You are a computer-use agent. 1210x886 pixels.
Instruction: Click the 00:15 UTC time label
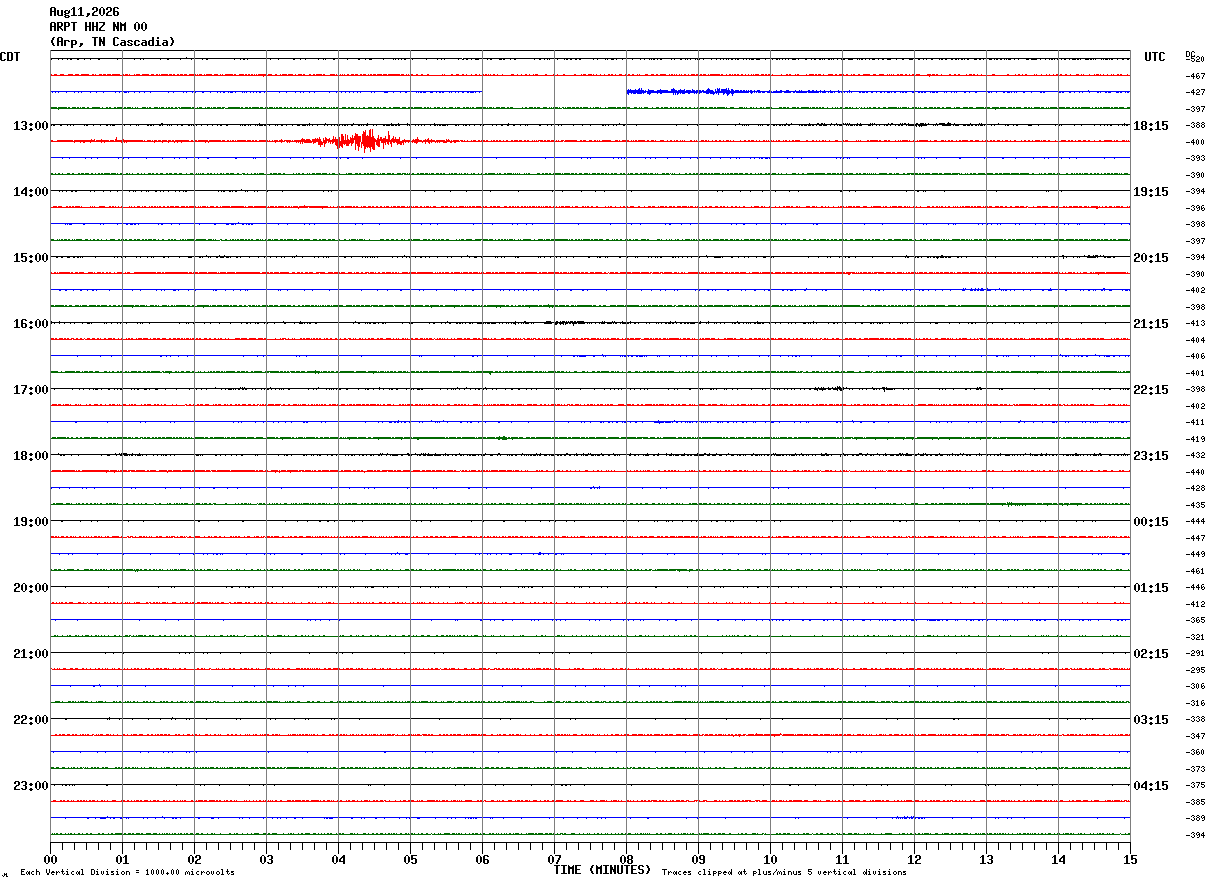coord(1151,522)
